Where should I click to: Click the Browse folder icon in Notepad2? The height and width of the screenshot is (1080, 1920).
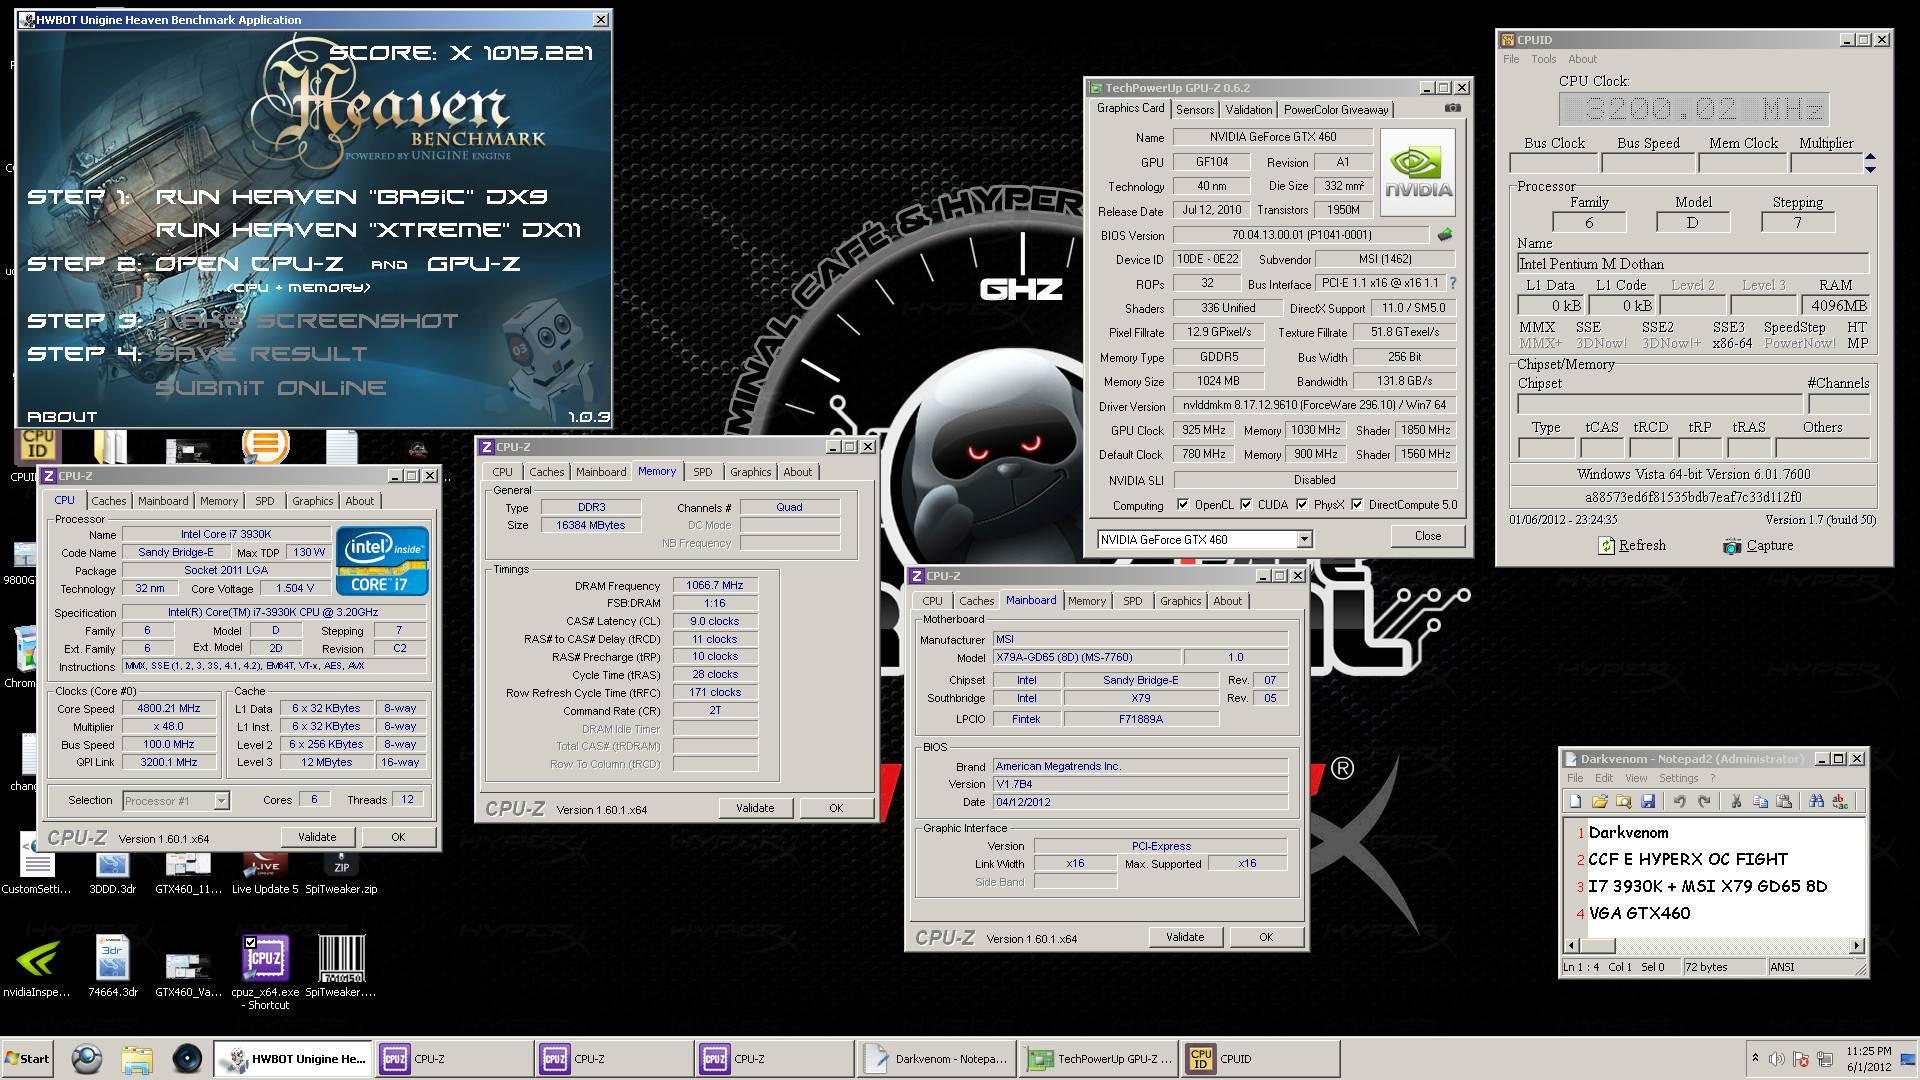coord(1624,801)
